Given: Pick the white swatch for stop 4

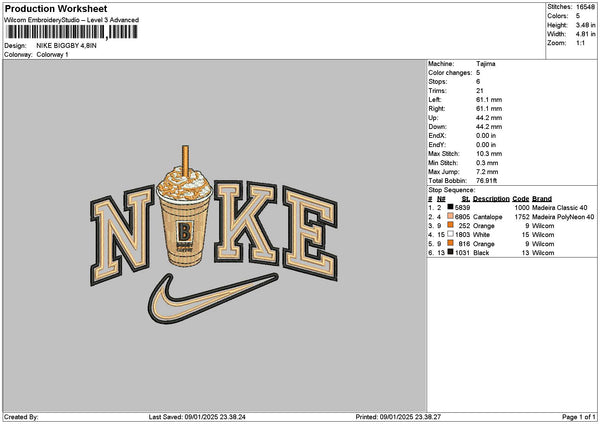Looking at the screenshot, I should click(450, 235).
